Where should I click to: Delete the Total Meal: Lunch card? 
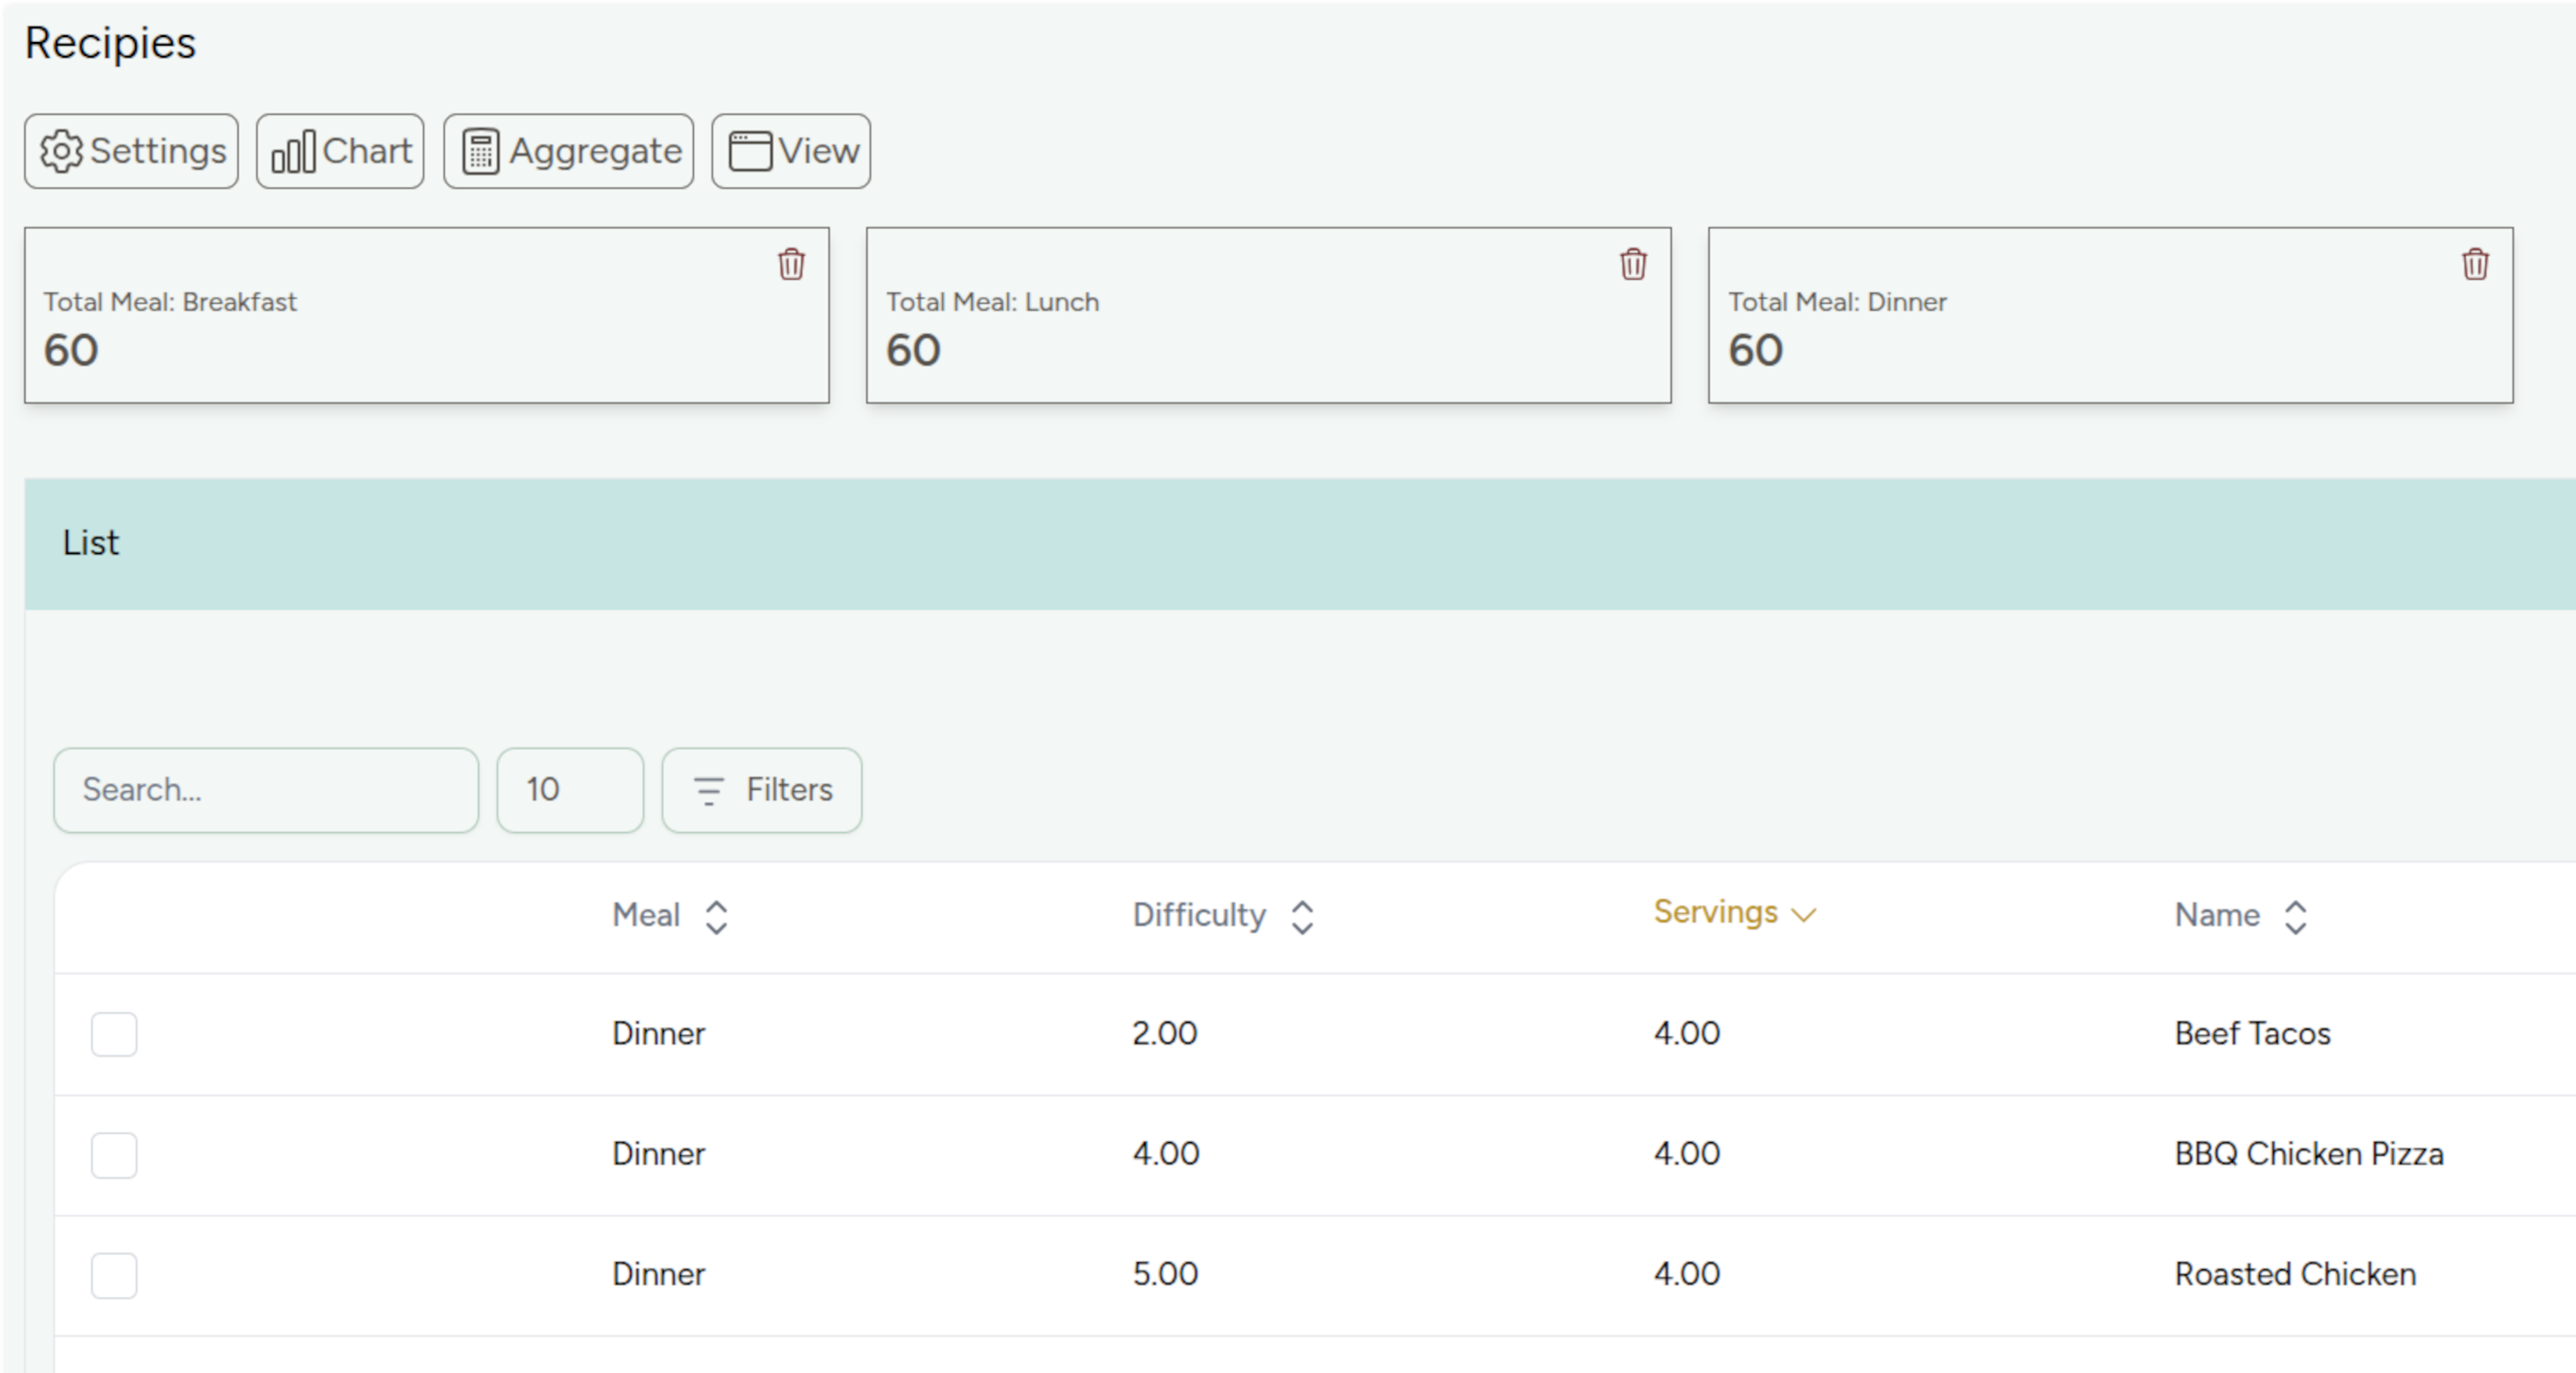tap(1633, 264)
